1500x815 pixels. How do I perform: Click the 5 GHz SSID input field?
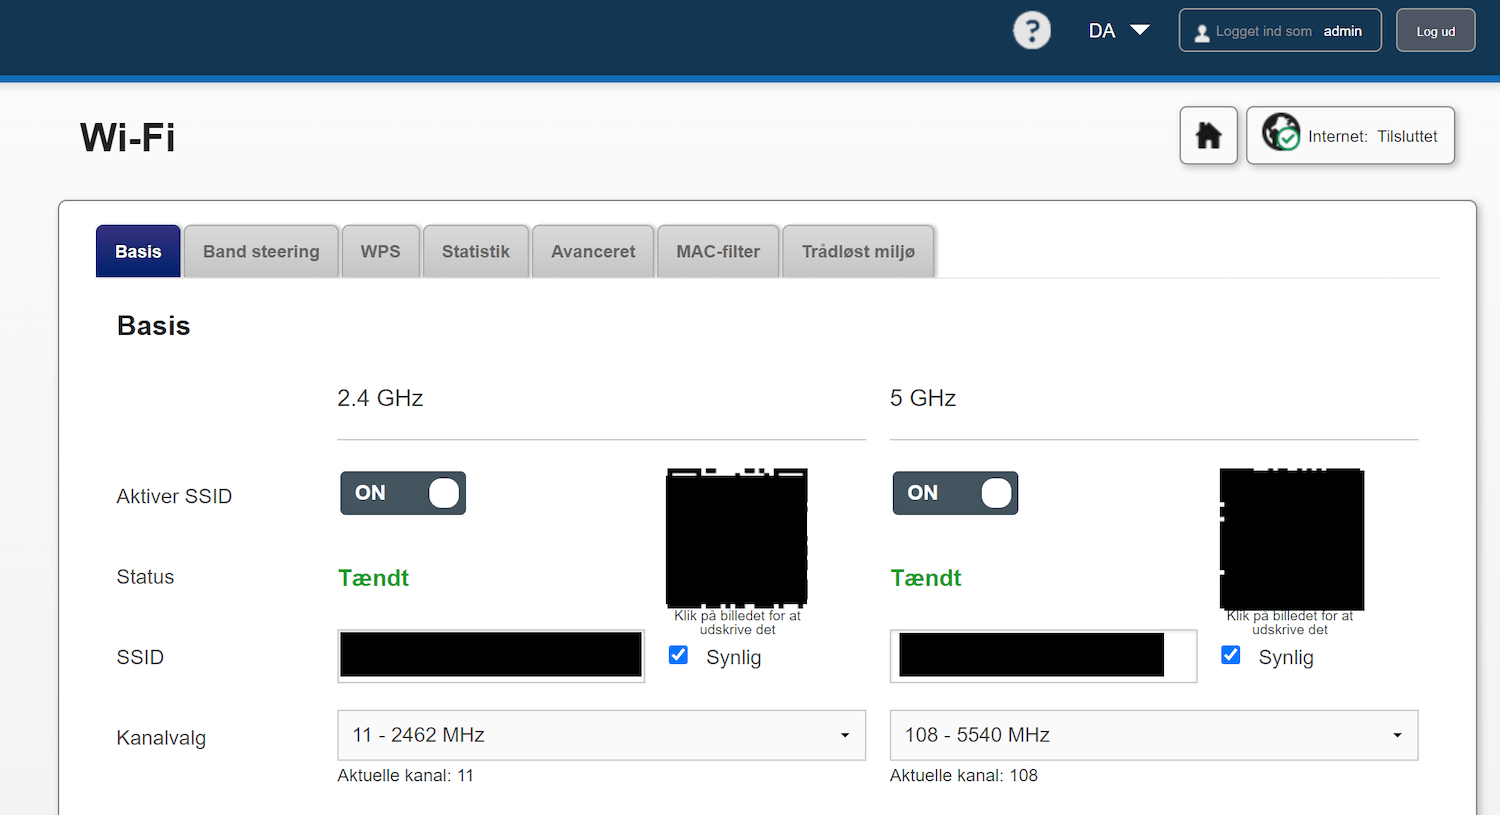[x=1043, y=656]
